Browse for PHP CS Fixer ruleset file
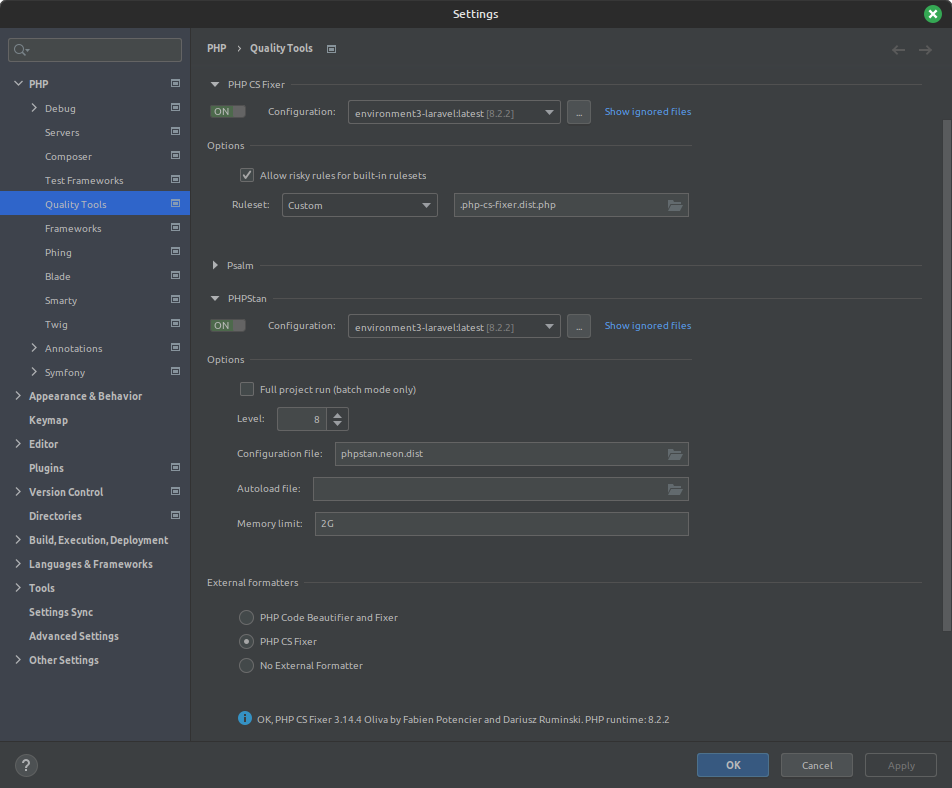The image size is (952, 788). pyautogui.click(x=675, y=205)
